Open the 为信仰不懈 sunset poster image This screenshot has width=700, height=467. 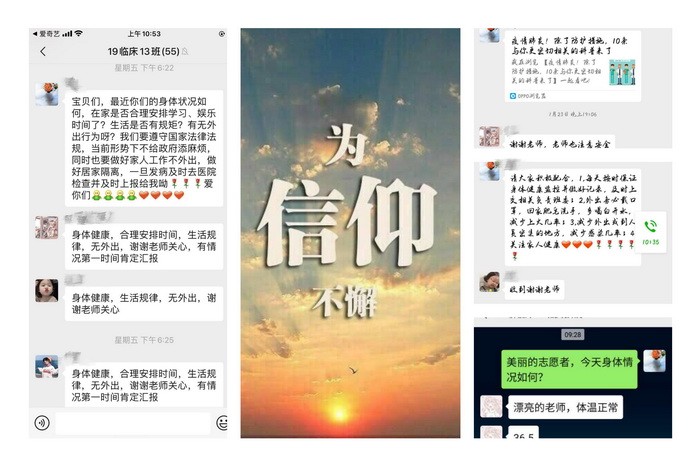pos(350,233)
